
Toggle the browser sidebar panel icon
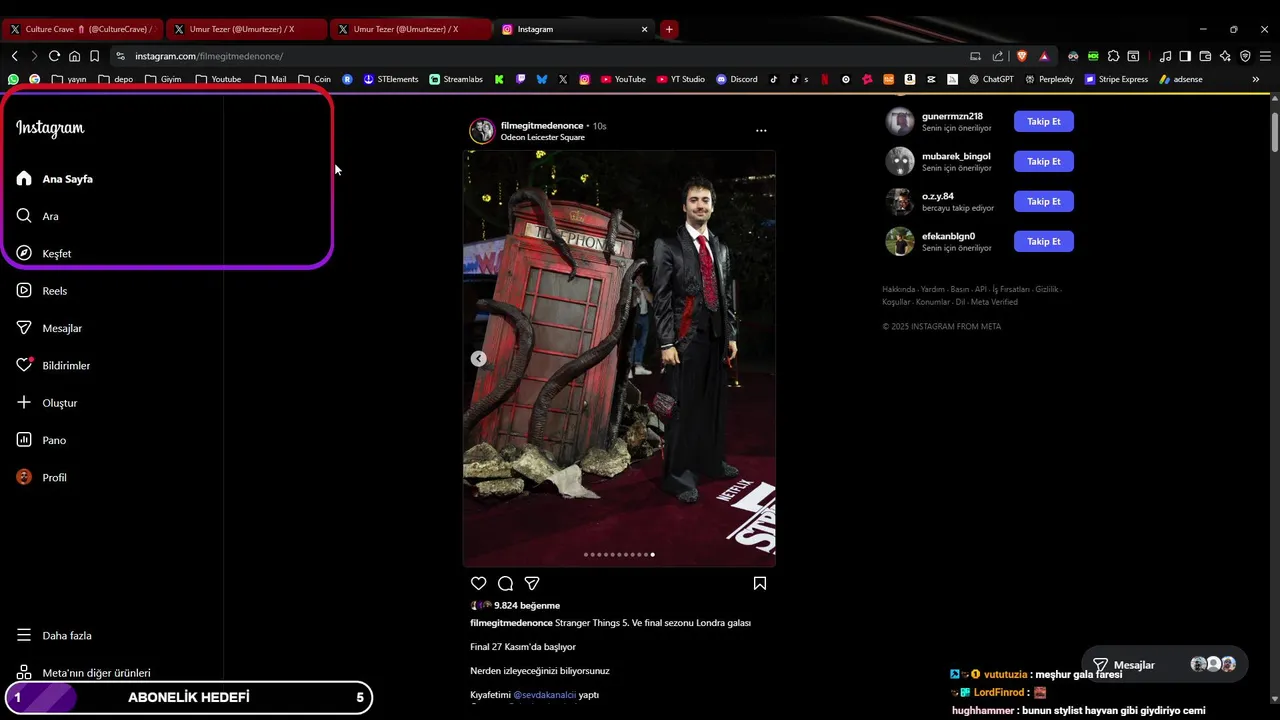tap(1185, 56)
